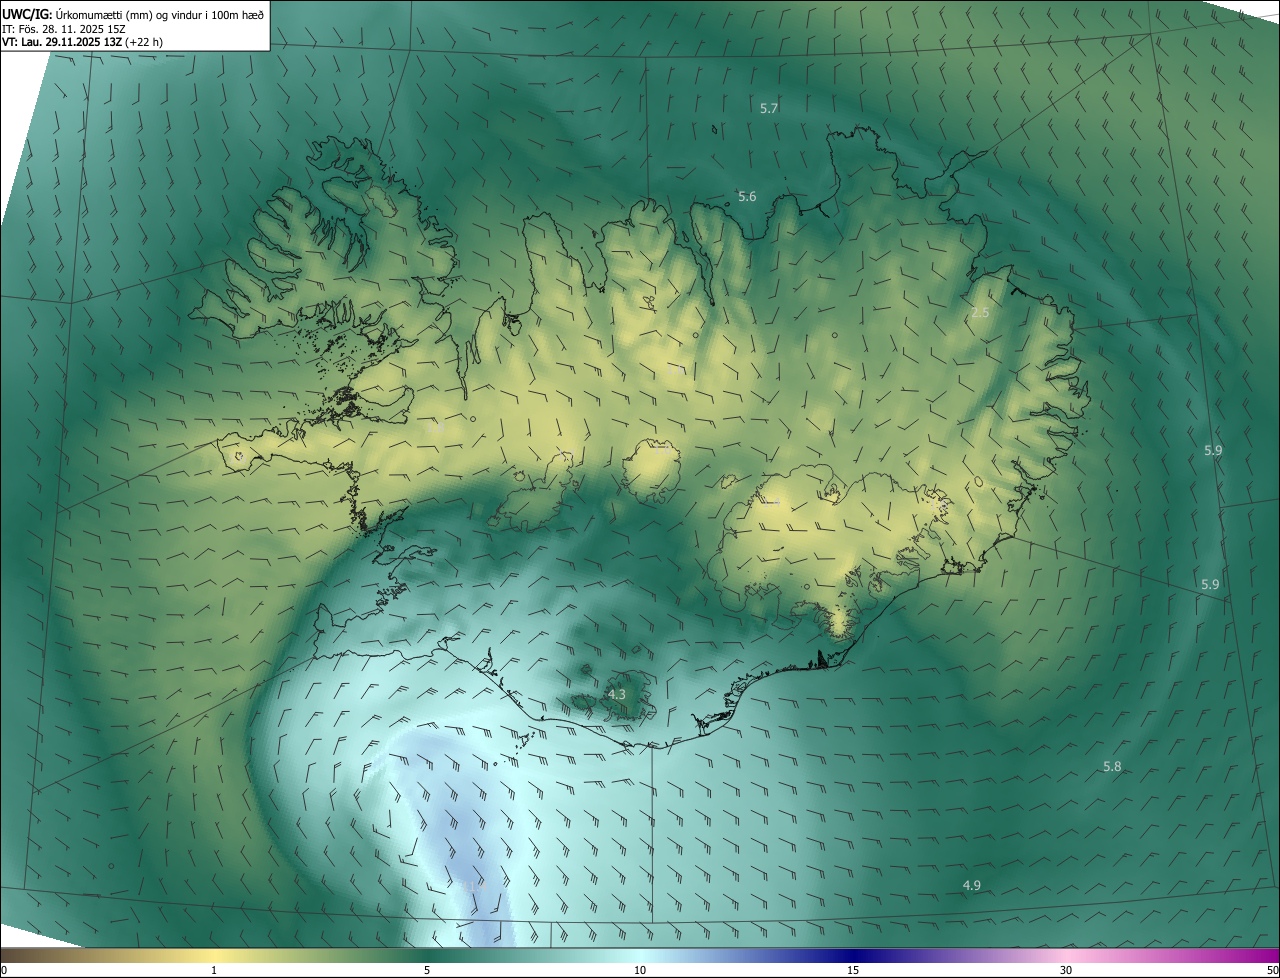
Task: Click the 5.7 value label north of Iceland
Action: (x=769, y=108)
